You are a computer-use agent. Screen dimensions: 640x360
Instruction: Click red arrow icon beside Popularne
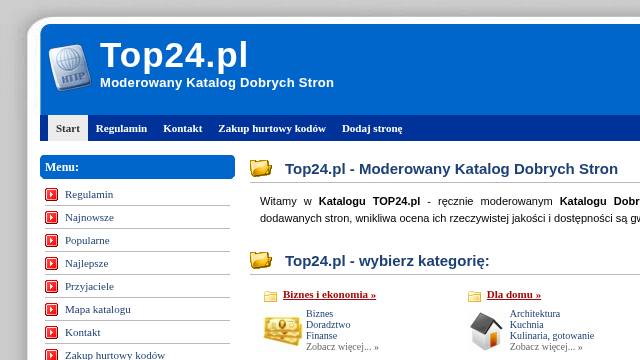tap(51, 241)
